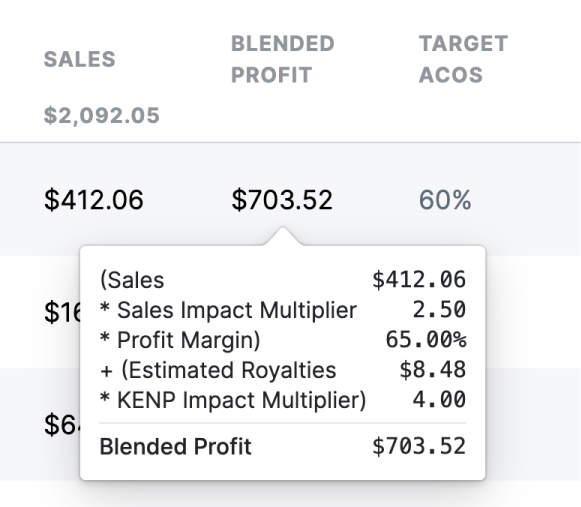Sort by the SALES column header
Screen dimensions: 581x507
(80, 59)
